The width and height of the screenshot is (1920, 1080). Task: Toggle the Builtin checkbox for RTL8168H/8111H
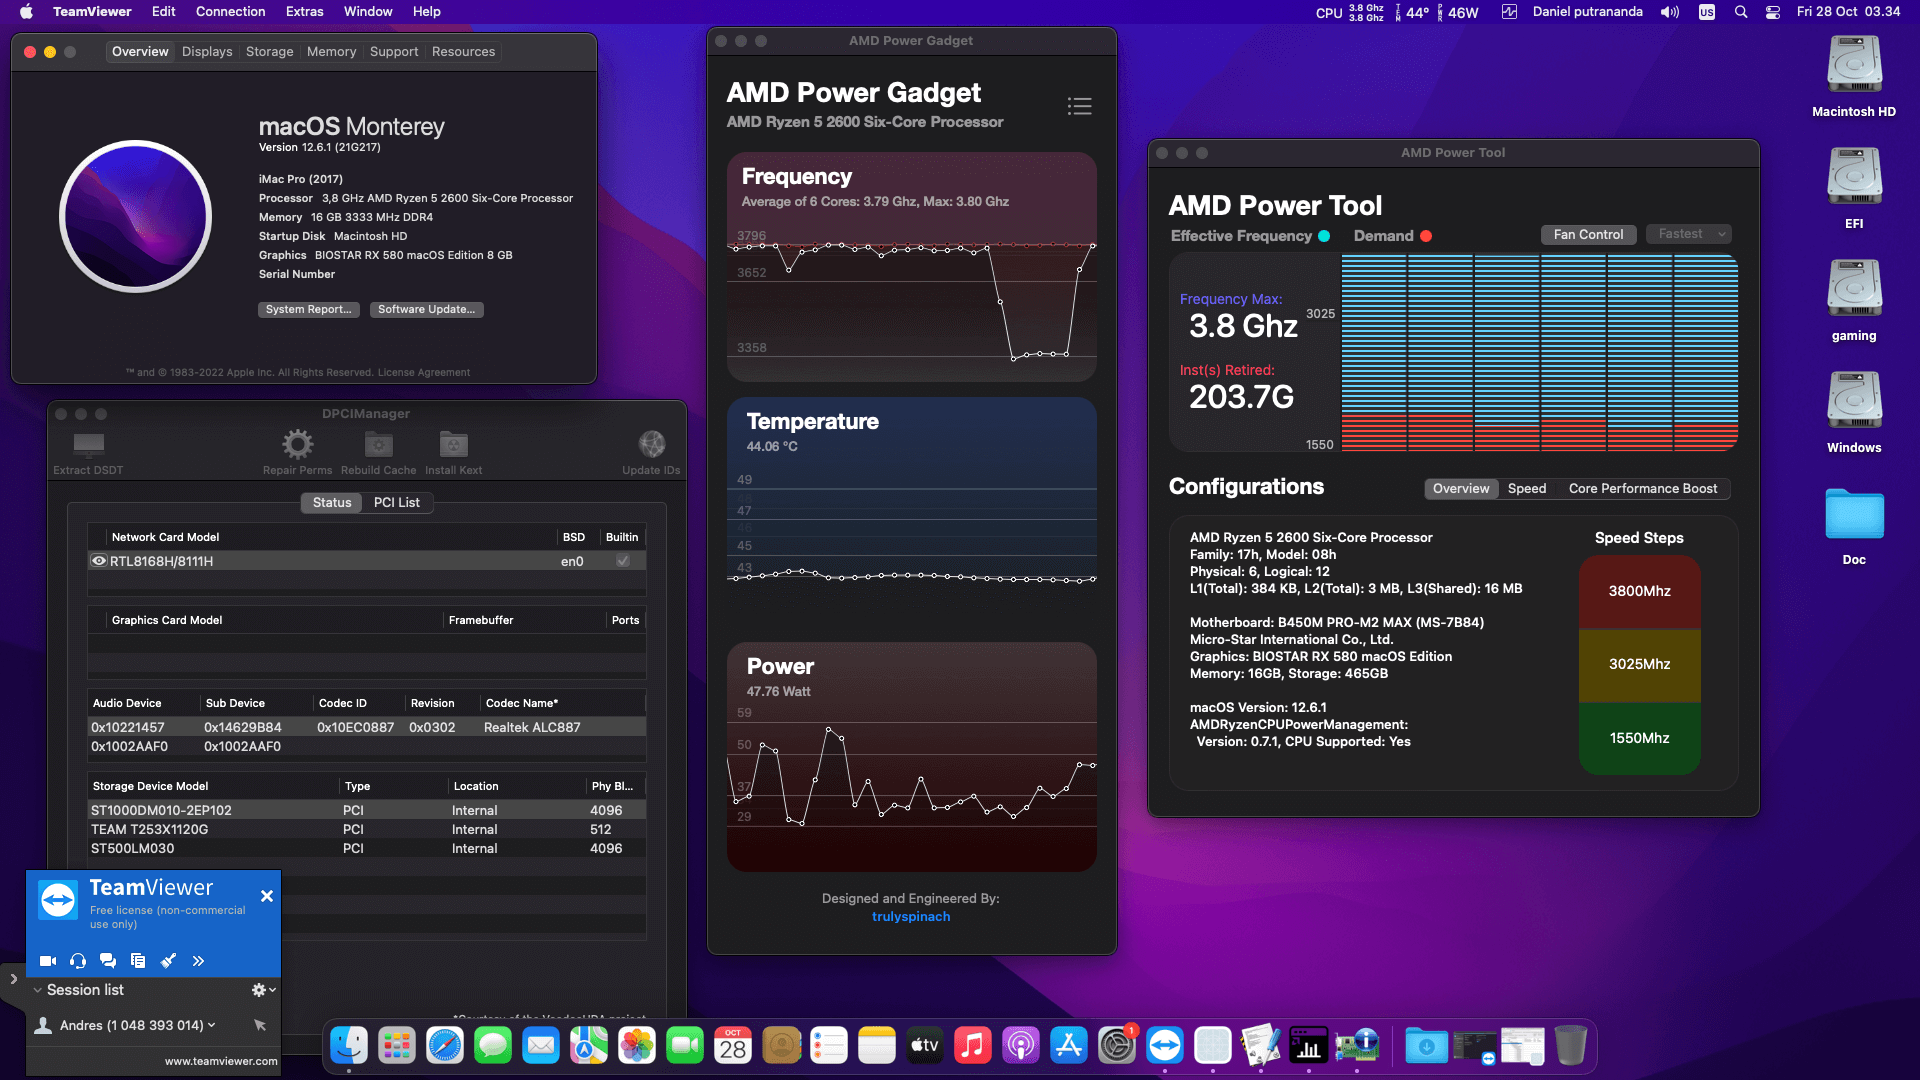coord(623,561)
